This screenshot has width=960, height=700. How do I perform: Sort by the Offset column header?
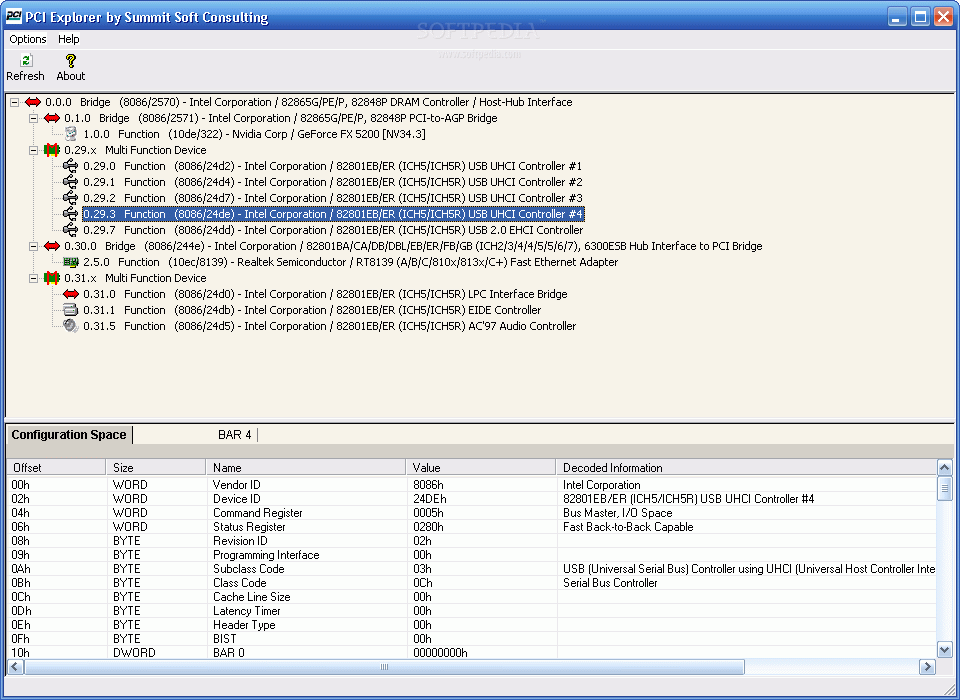click(x=56, y=468)
